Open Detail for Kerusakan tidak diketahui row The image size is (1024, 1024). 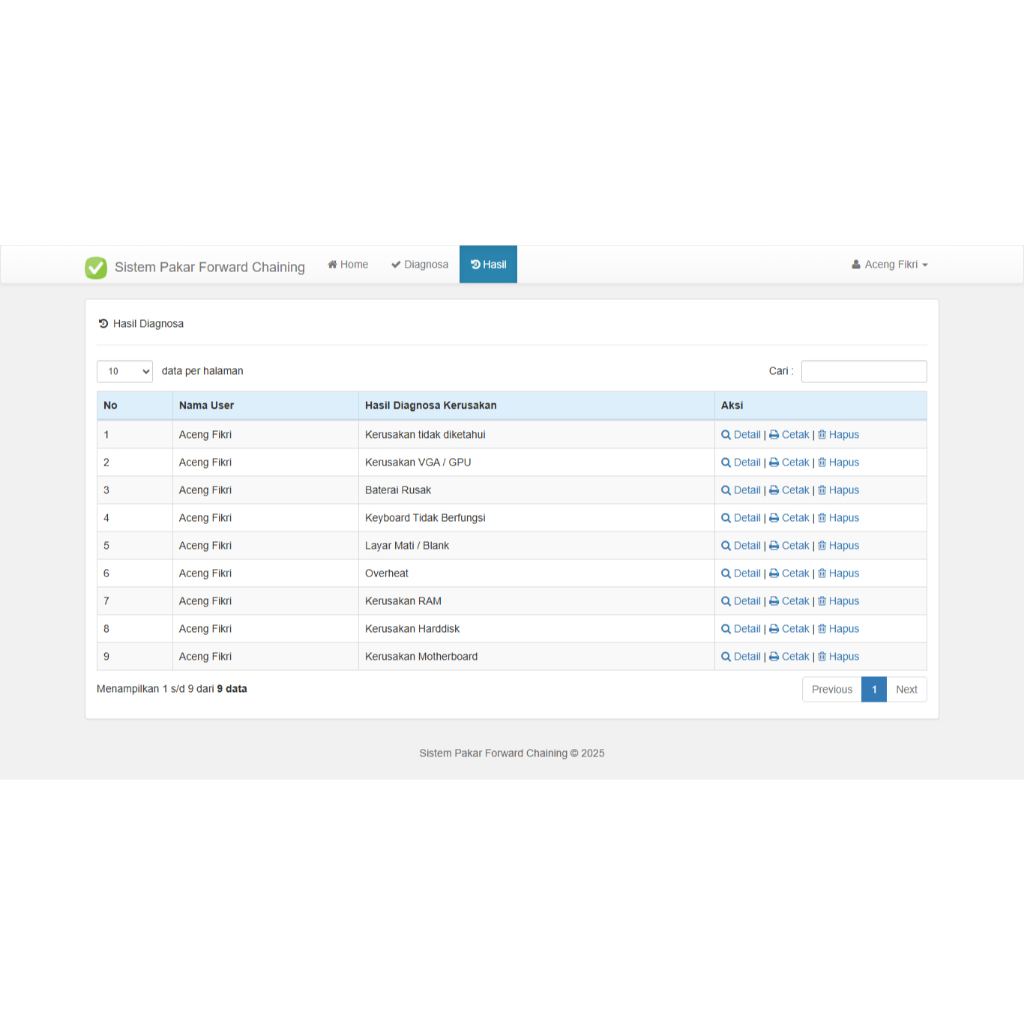pos(741,435)
